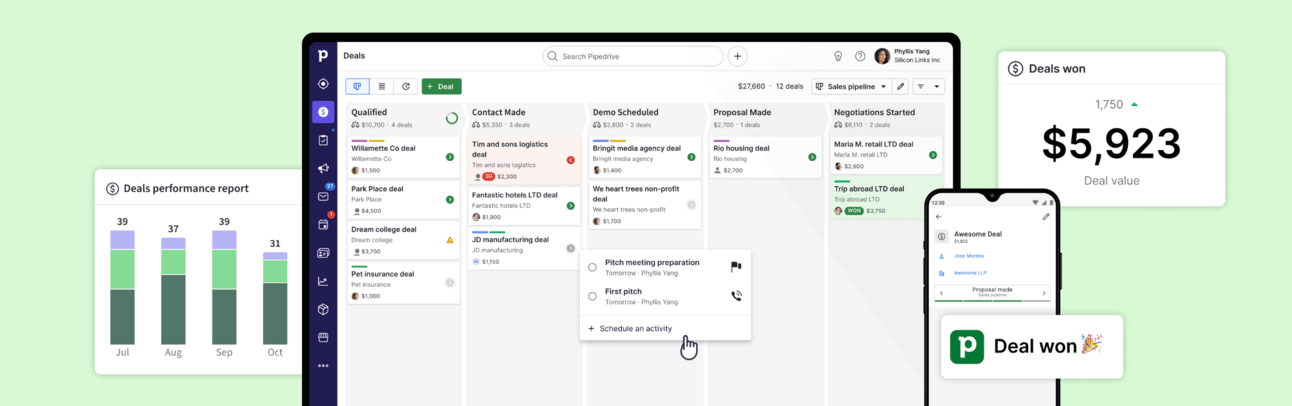Screen dimensions: 1292x406
Task: Edit the pipeline with pencil icon
Action: (900, 86)
